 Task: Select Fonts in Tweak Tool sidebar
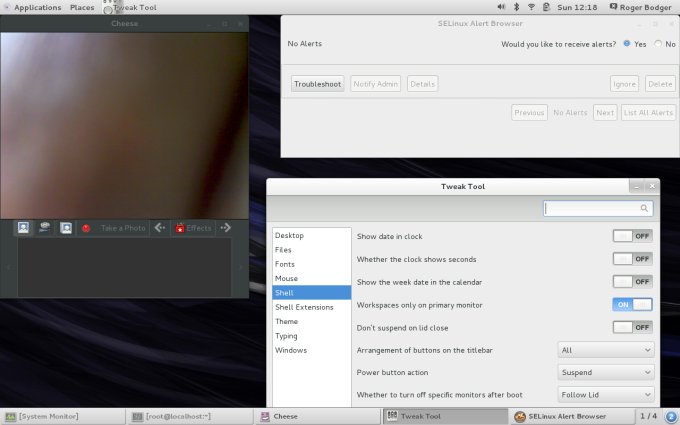click(285, 264)
